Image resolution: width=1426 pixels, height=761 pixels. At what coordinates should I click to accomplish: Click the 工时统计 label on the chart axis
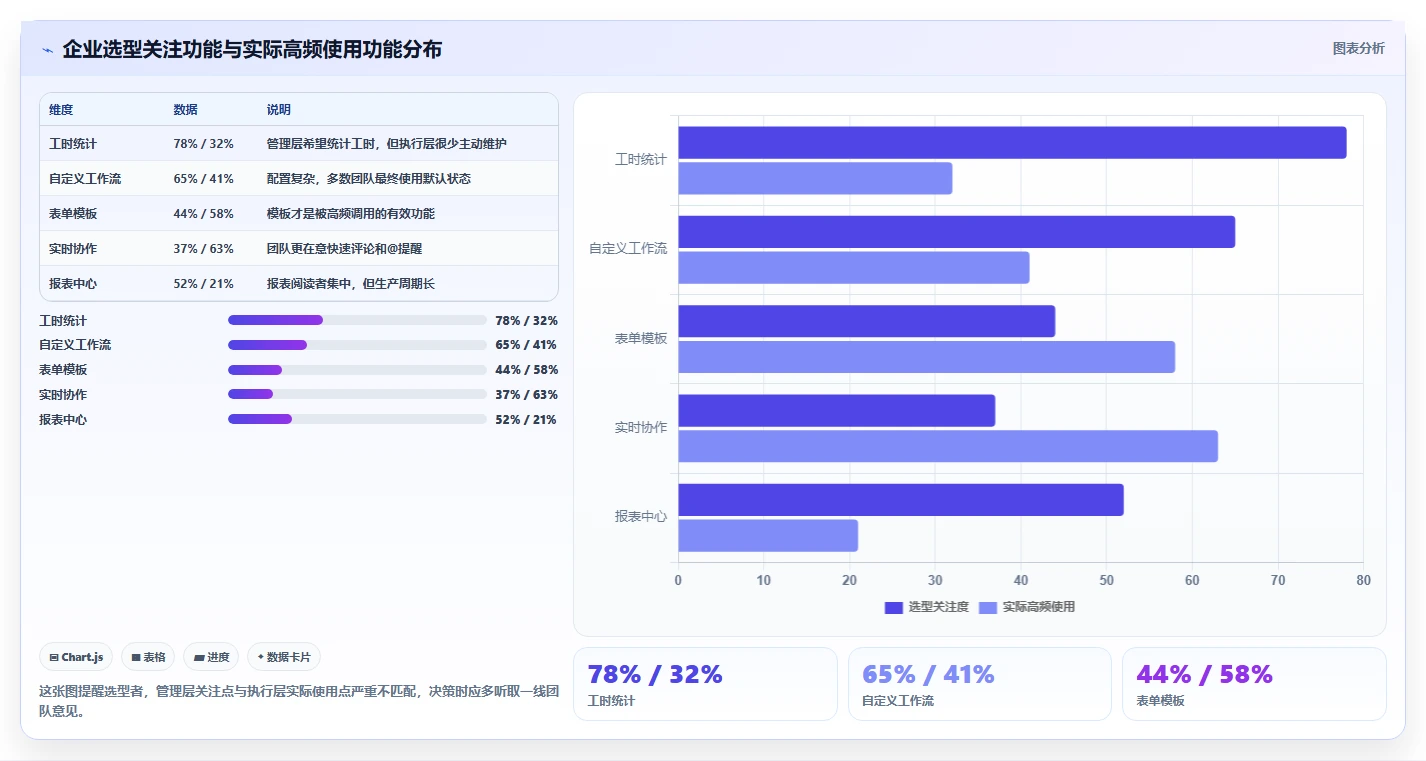tap(640, 160)
